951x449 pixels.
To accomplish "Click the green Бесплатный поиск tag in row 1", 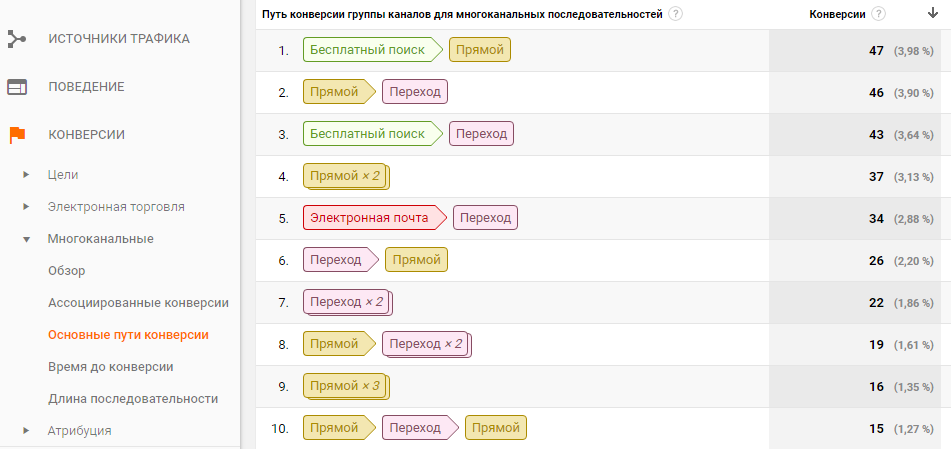I will (368, 50).
